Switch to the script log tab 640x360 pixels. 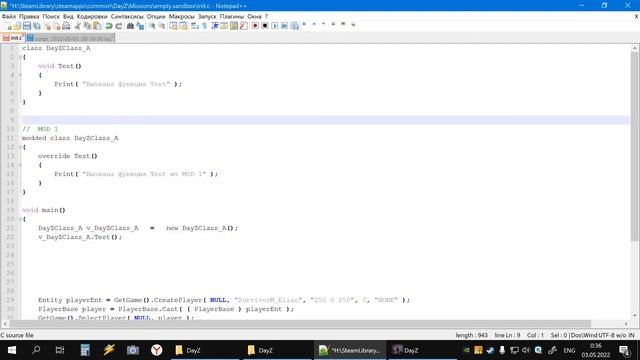point(70,38)
